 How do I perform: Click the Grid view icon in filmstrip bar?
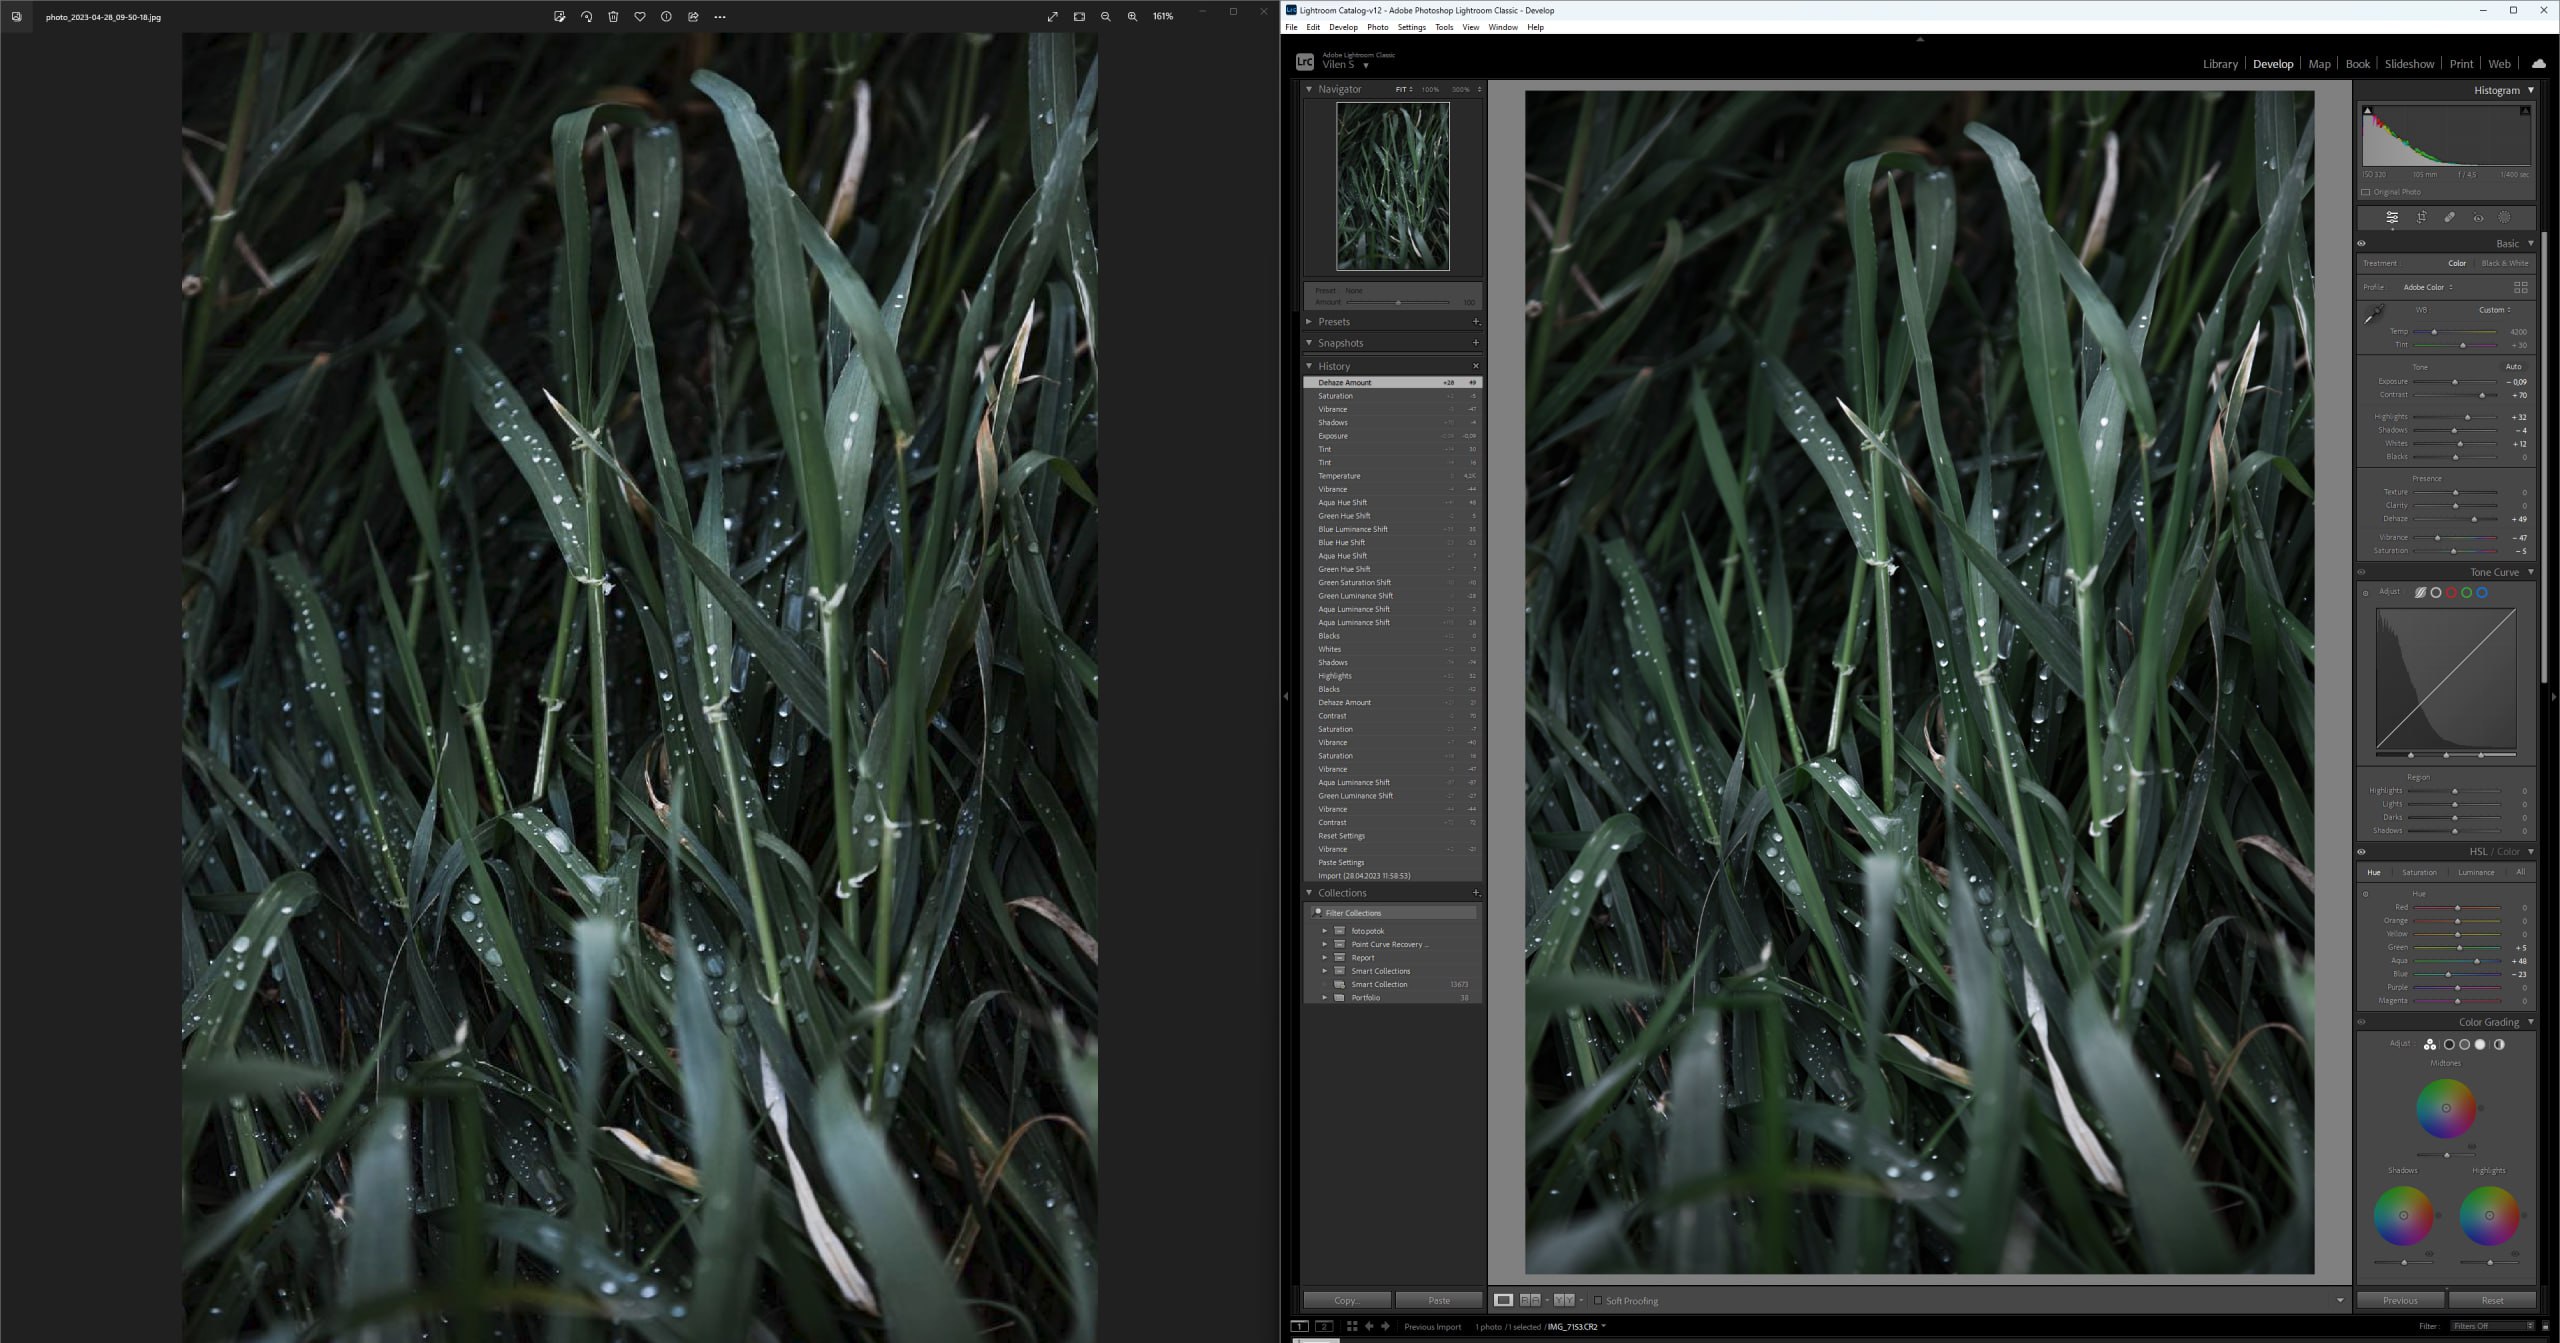[1352, 1326]
